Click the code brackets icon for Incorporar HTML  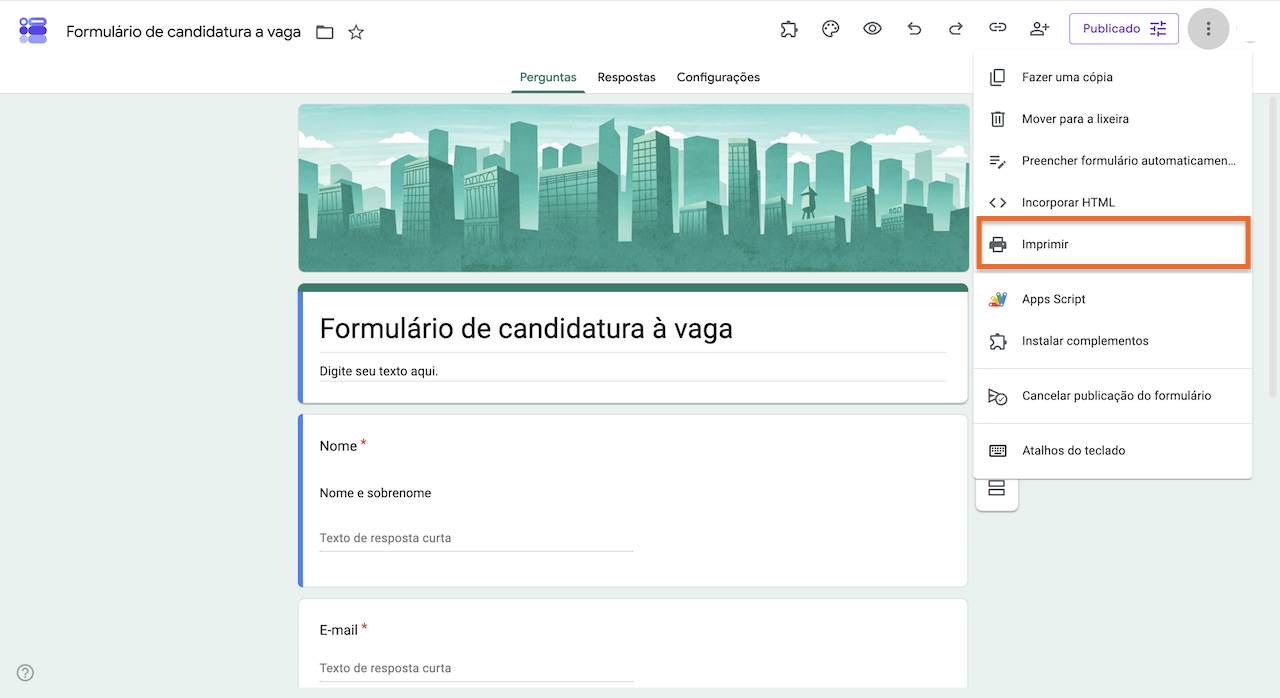[x=997, y=202]
